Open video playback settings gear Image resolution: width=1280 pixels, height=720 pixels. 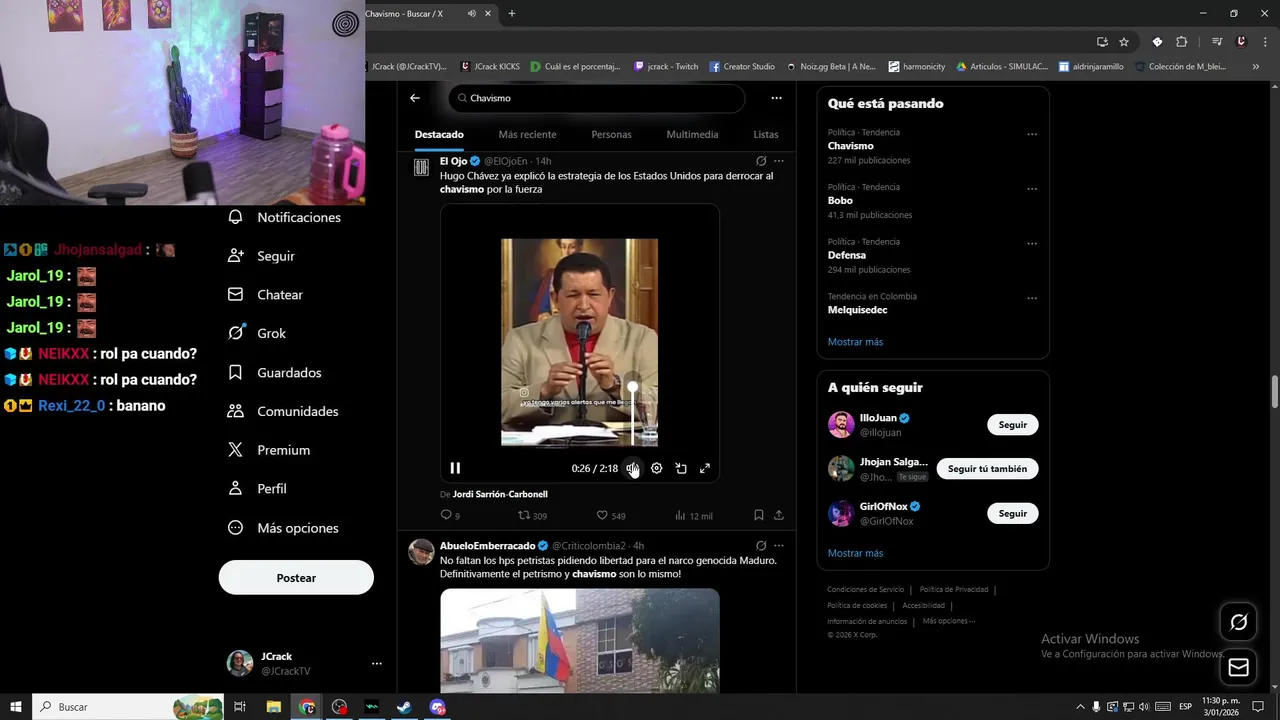[656, 468]
